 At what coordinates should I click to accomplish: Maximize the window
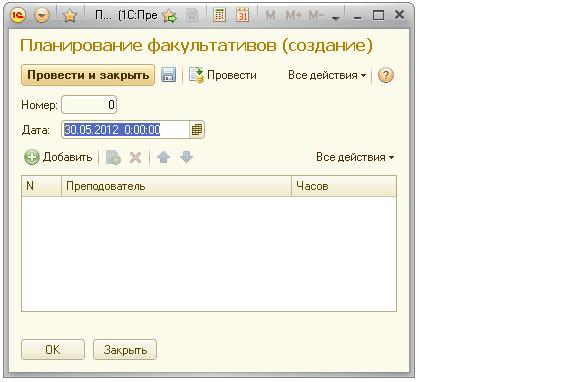tap(378, 15)
